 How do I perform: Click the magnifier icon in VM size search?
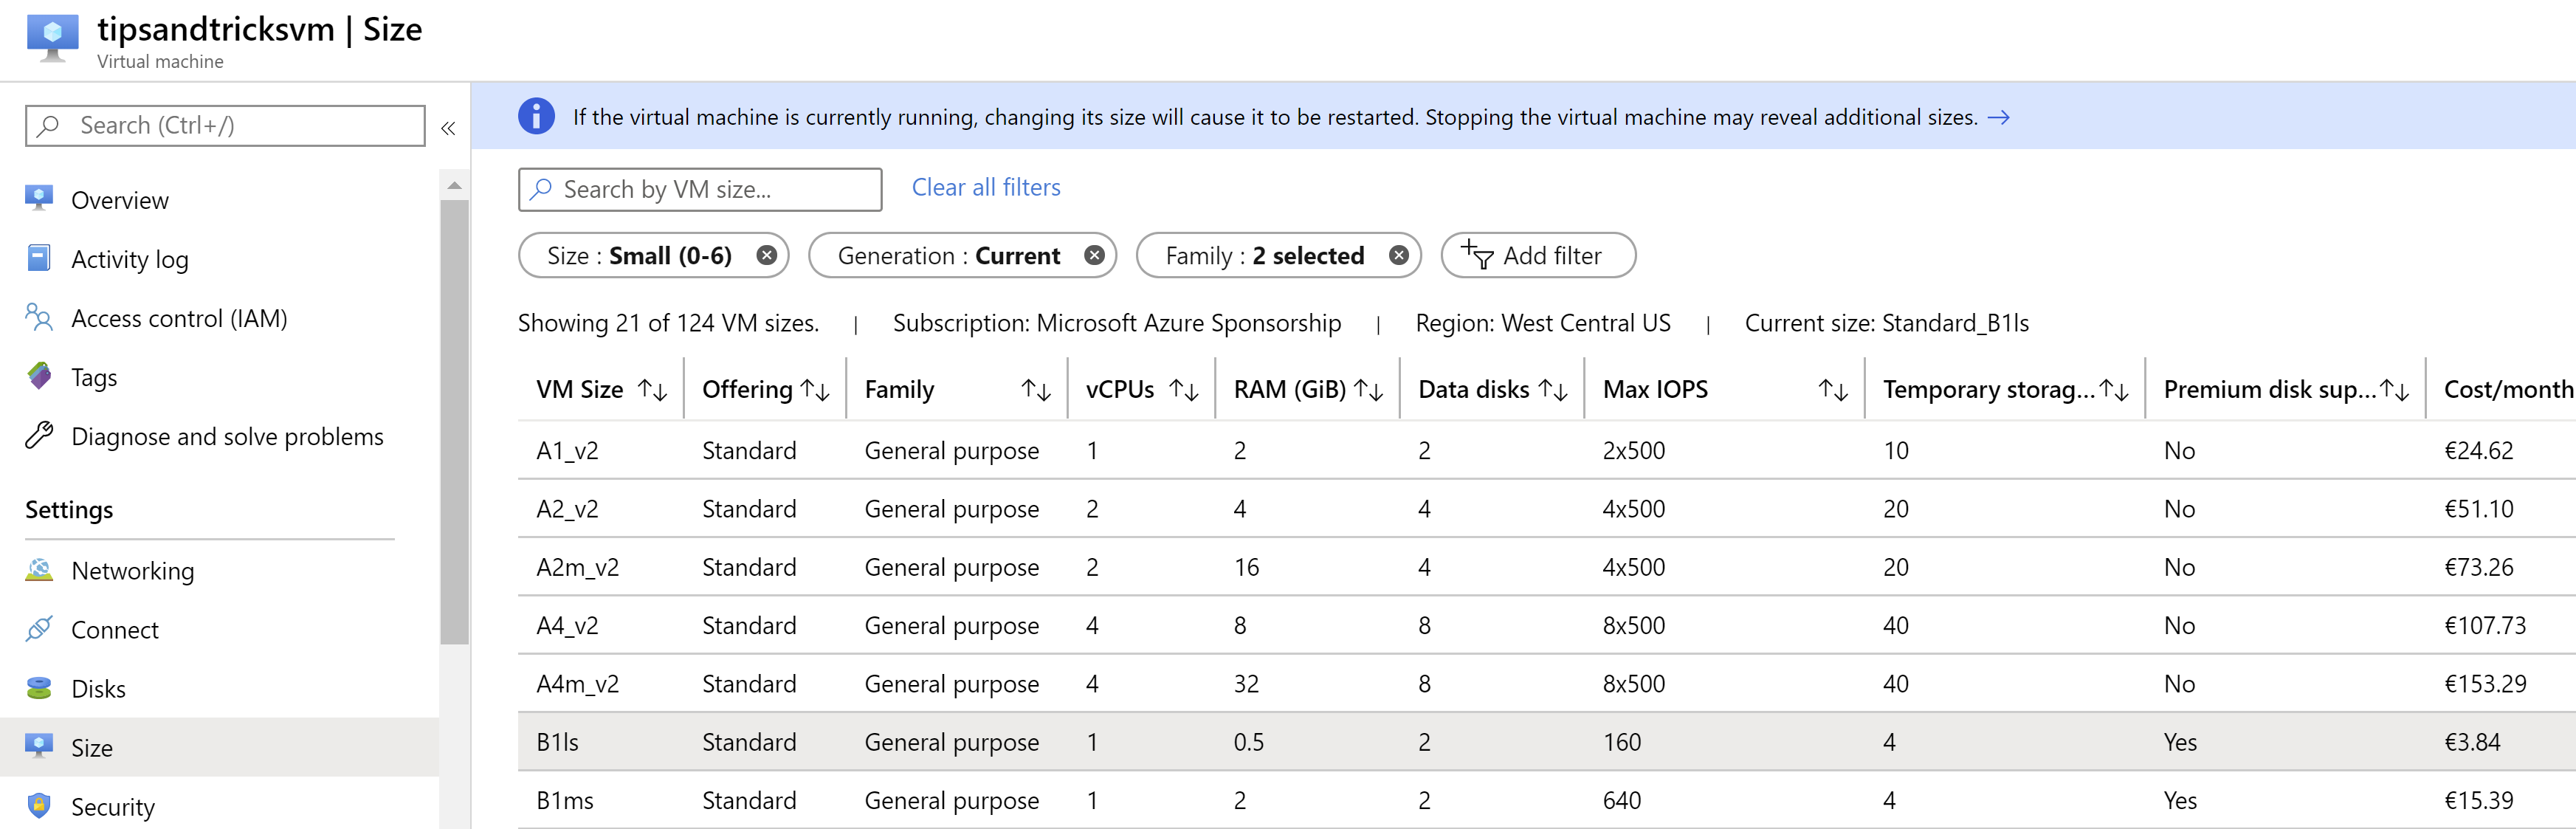(x=541, y=189)
